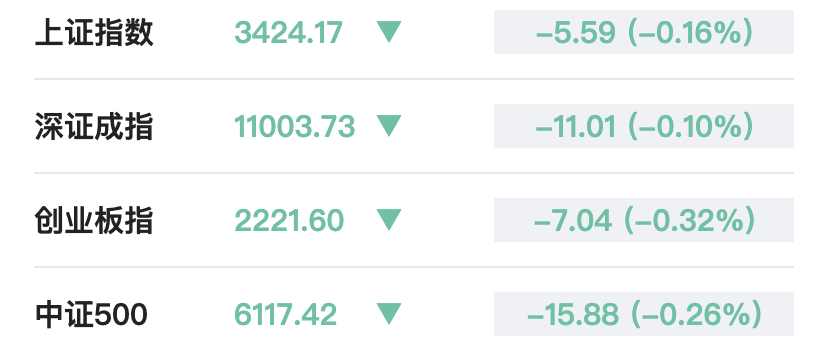
Task: Open the 创业板指 index name
Action: coord(94,220)
